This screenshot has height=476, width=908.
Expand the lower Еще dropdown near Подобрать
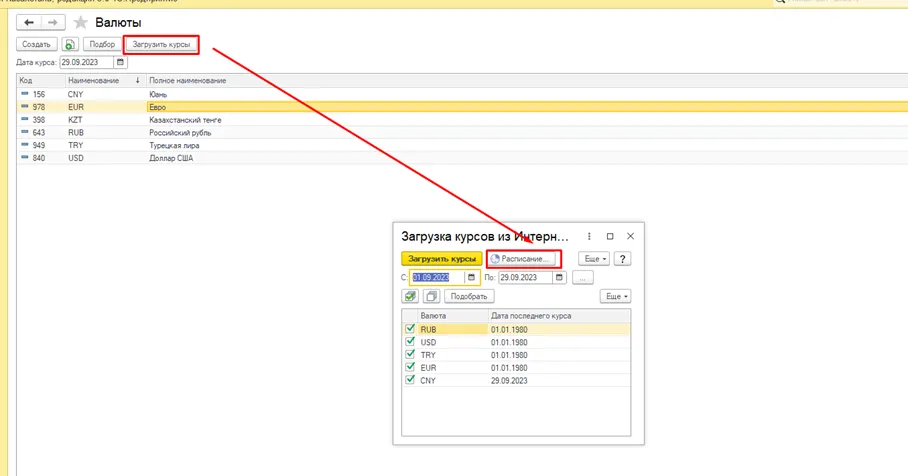[616, 296]
